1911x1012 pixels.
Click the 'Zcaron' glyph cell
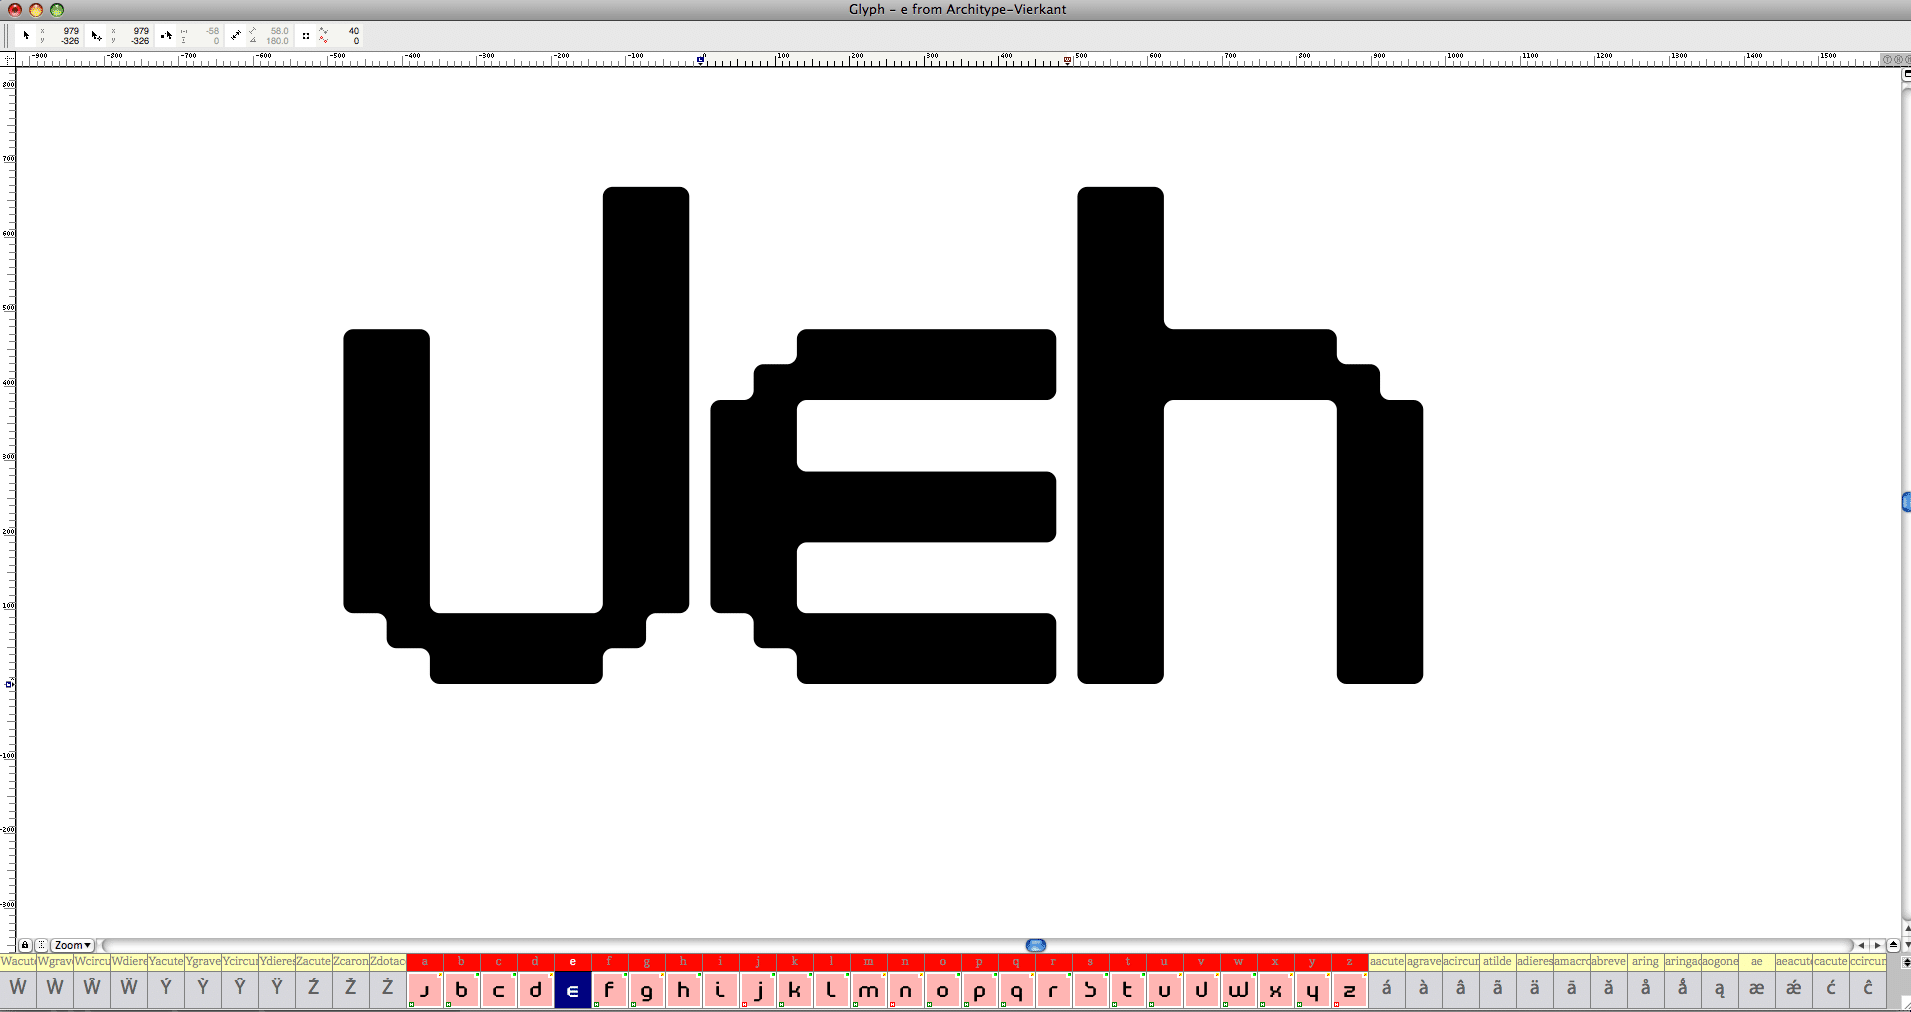point(350,988)
